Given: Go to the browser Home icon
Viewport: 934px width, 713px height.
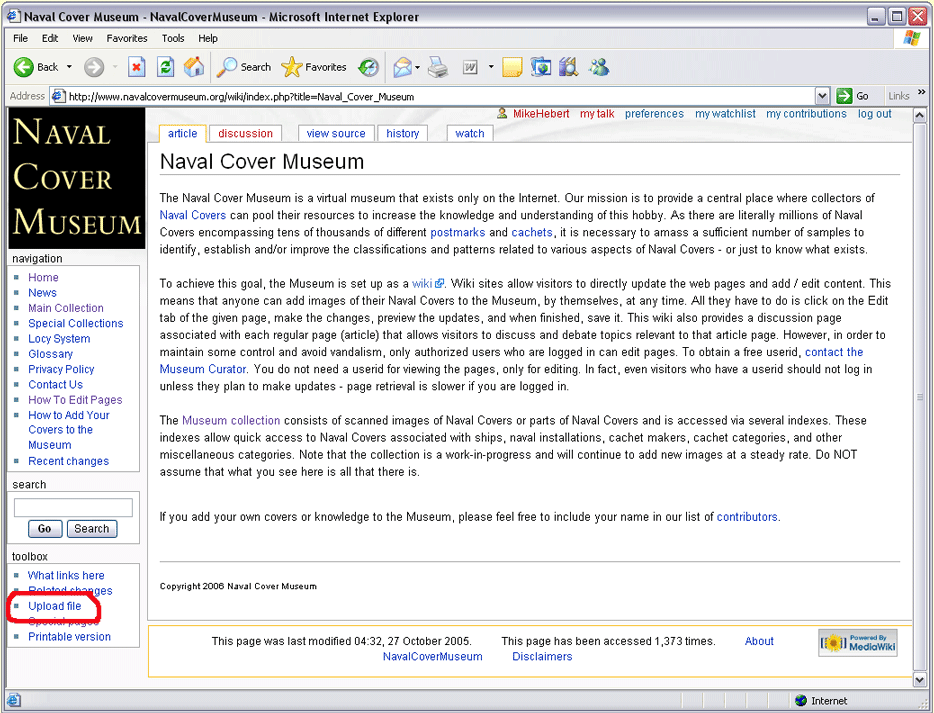Looking at the screenshot, I should (x=194, y=67).
